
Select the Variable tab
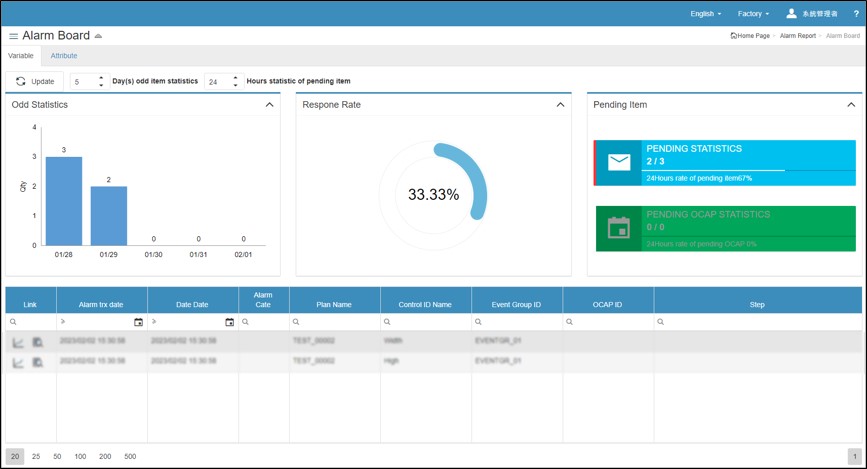click(21, 56)
